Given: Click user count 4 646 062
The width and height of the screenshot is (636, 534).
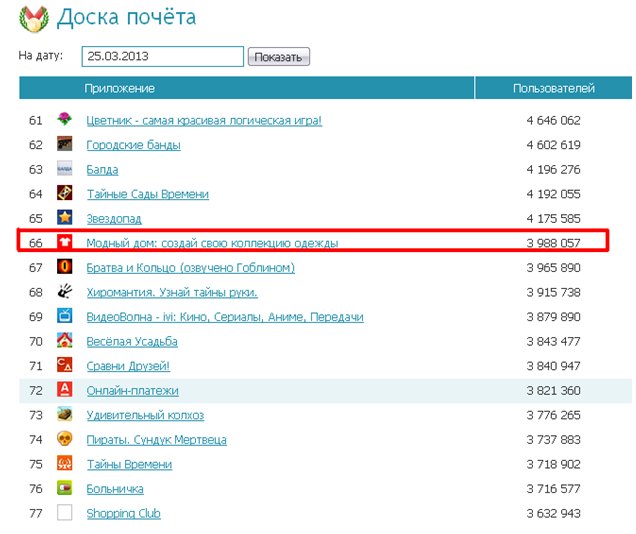Looking at the screenshot, I should [553, 120].
